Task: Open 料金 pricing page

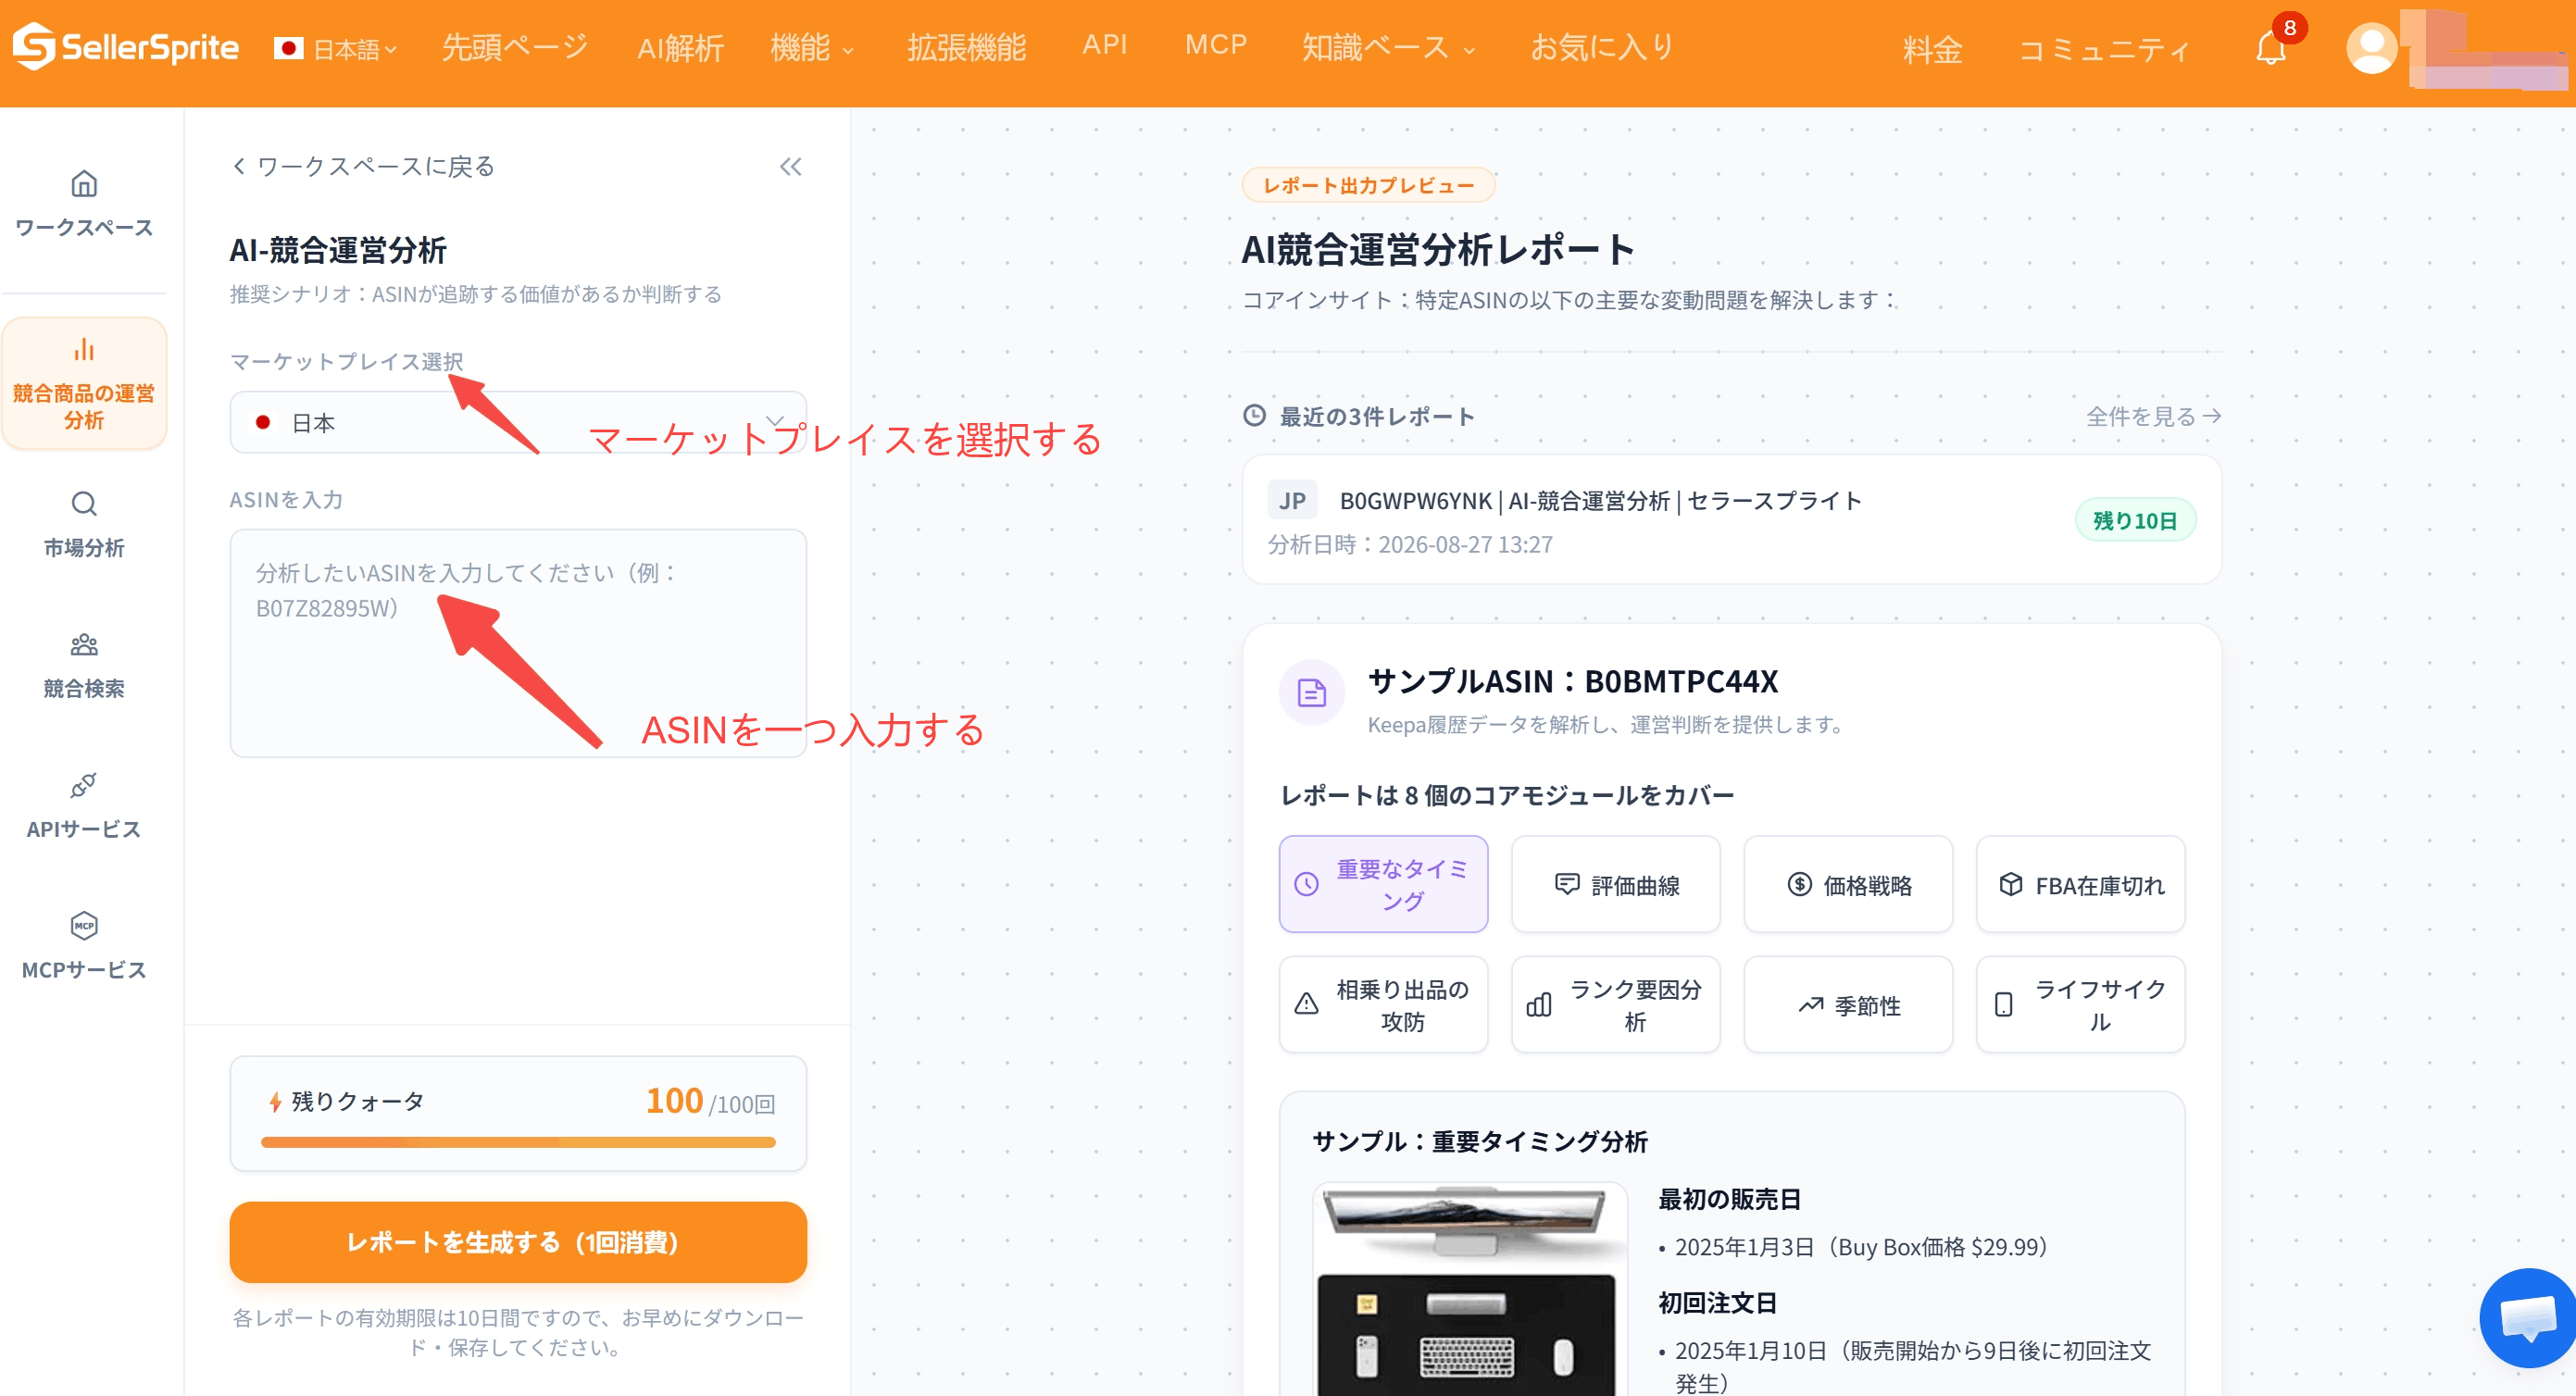Action: click(x=1932, y=49)
